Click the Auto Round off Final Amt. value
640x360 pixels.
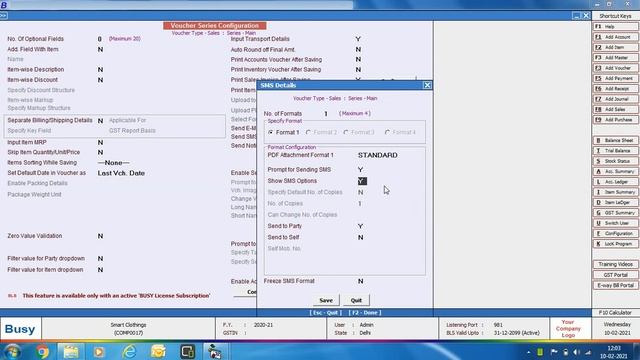click(358, 49)
